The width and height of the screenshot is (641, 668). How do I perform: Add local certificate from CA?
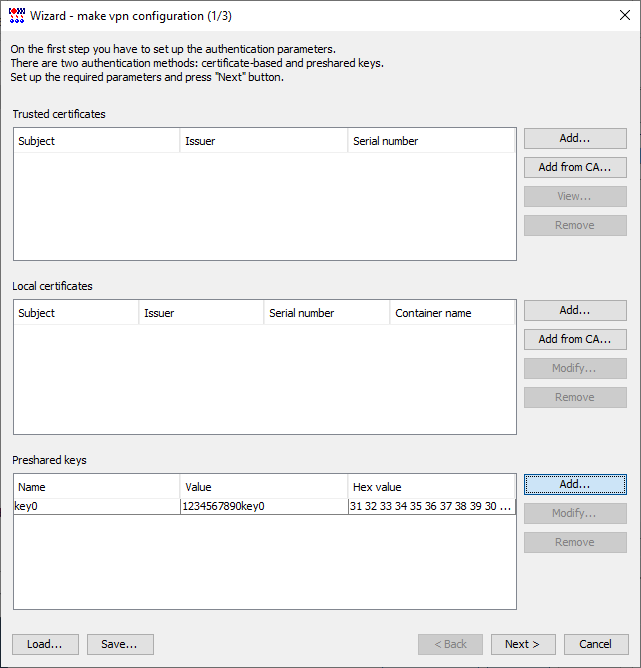(x=575, y=340)
